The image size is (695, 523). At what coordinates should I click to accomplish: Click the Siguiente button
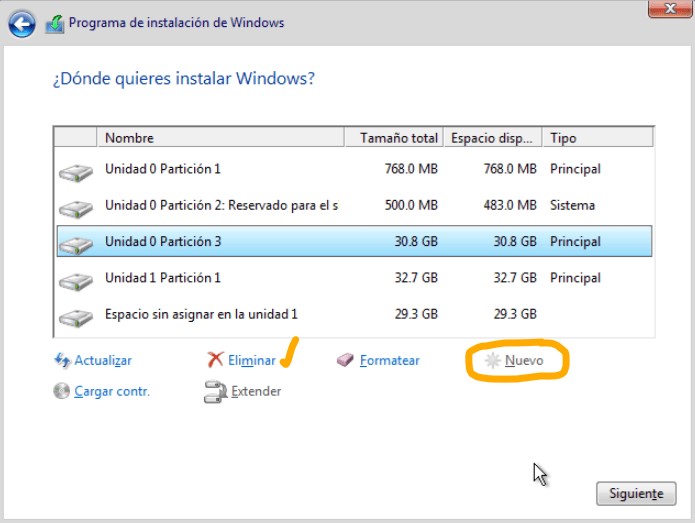[636, 493]
